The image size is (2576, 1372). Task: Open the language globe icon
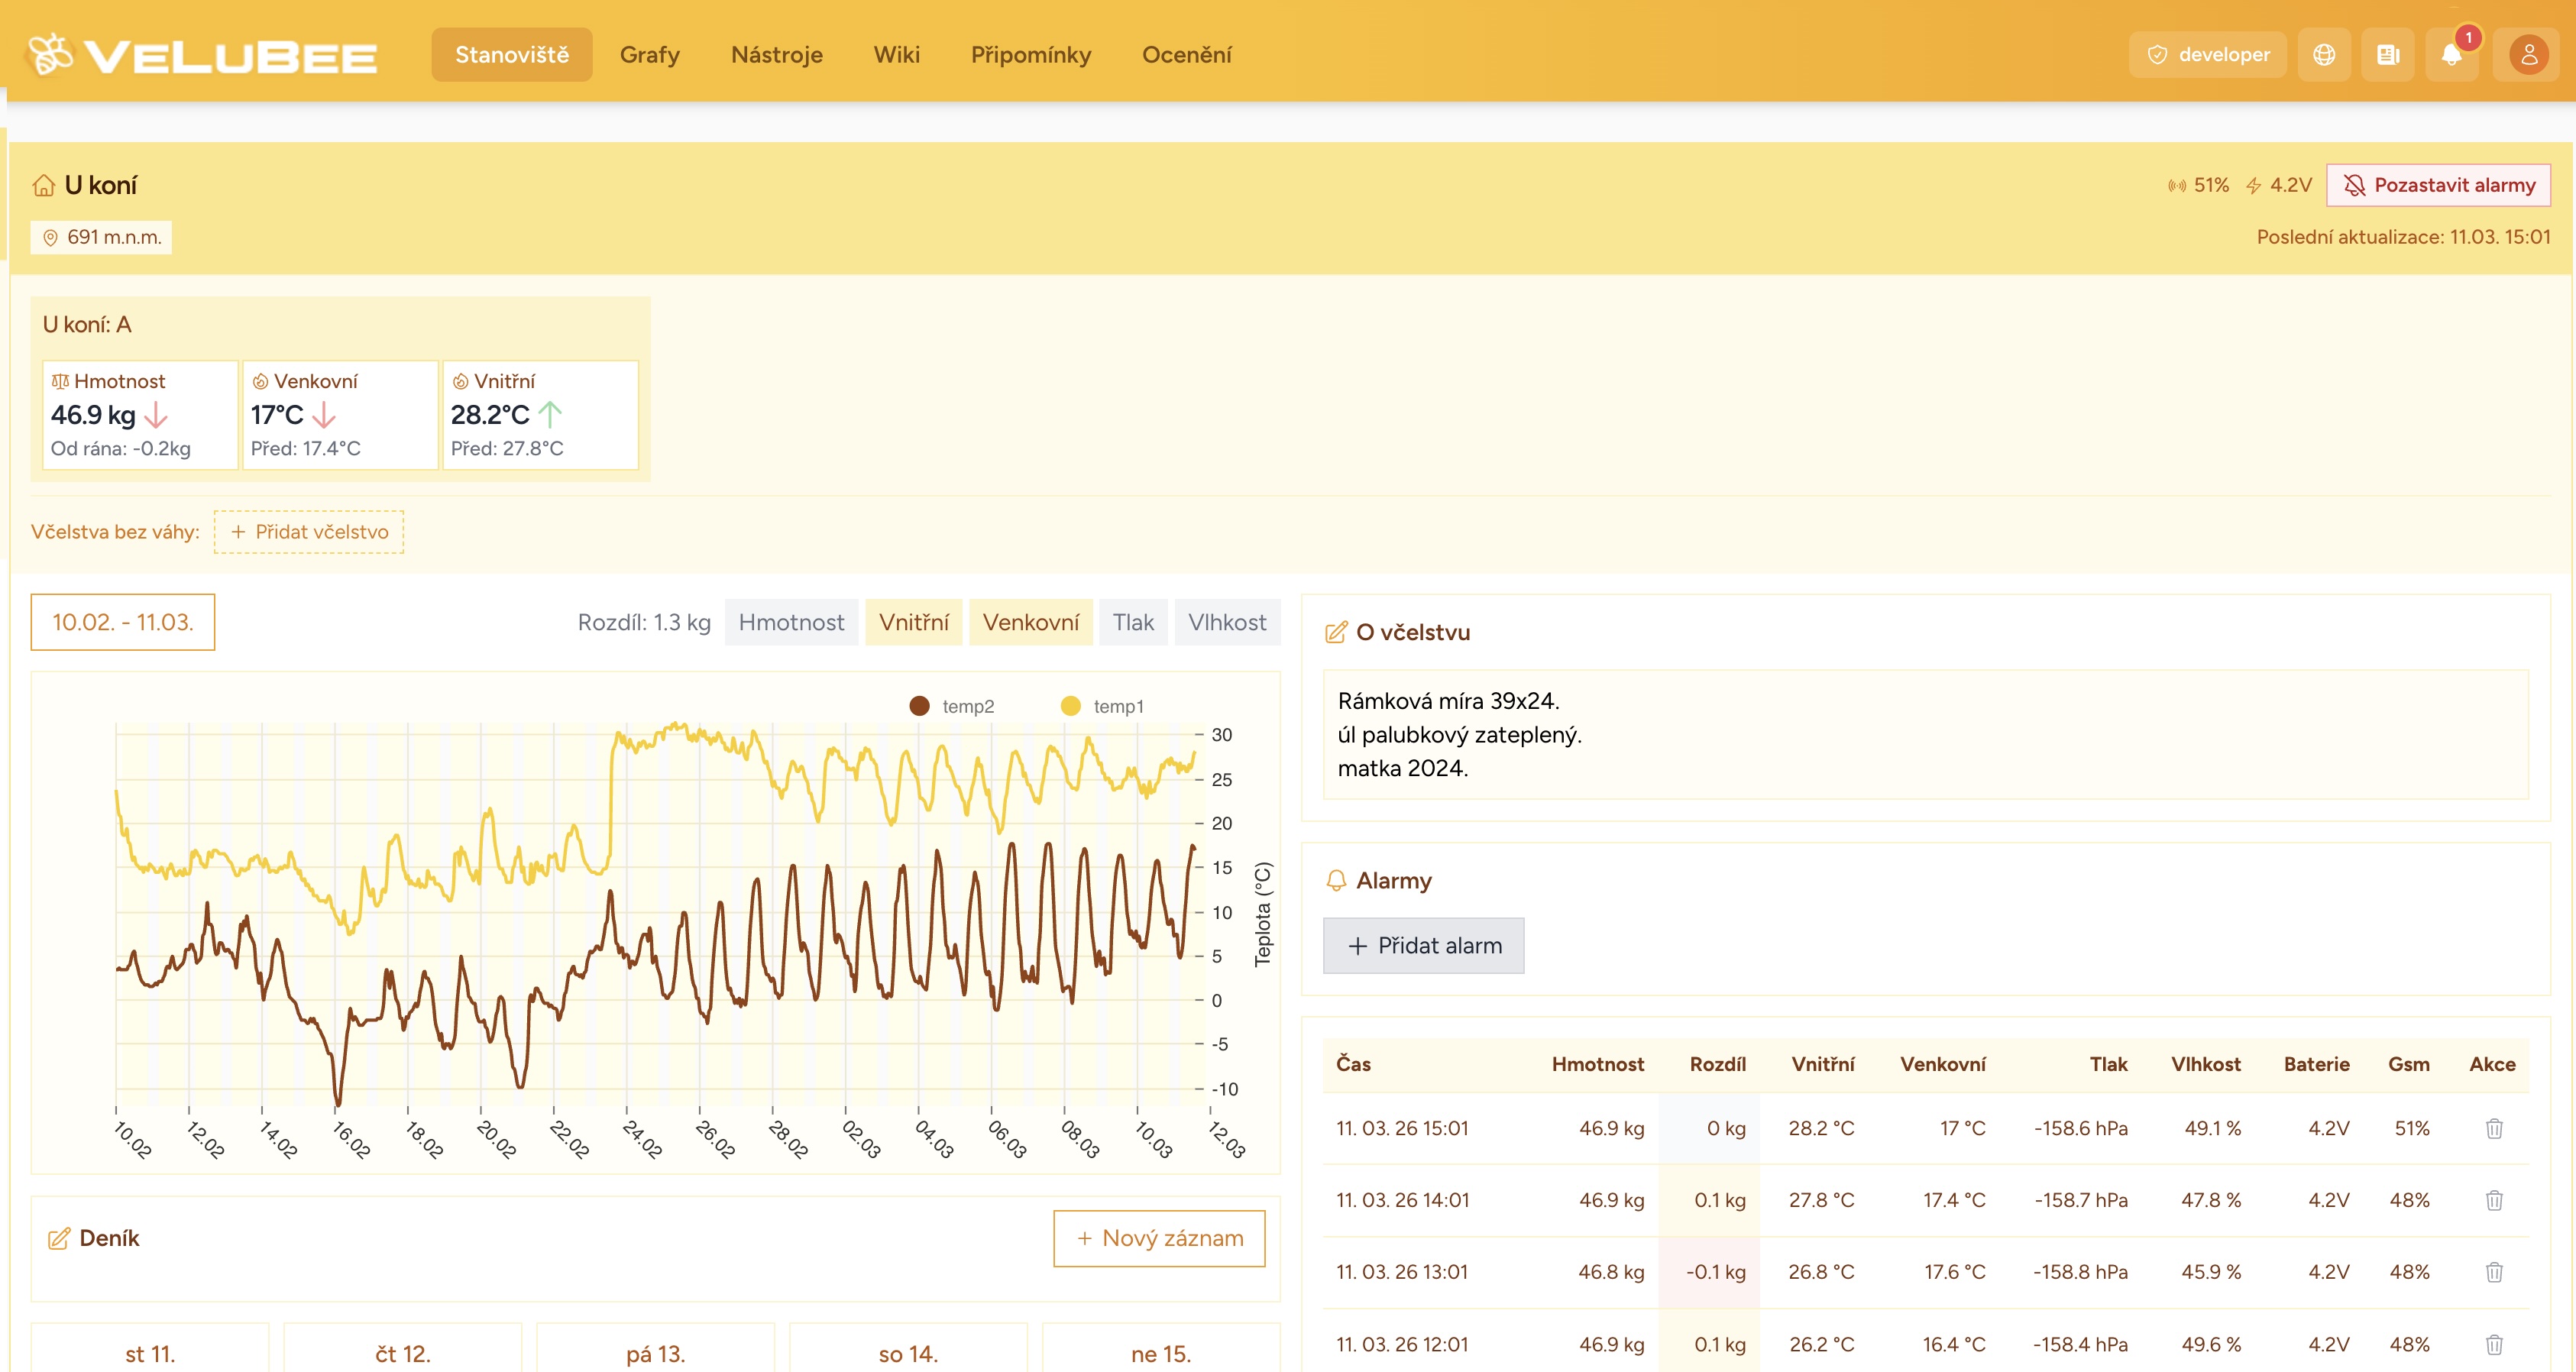pyautogui.click(x=2324, y=54)
